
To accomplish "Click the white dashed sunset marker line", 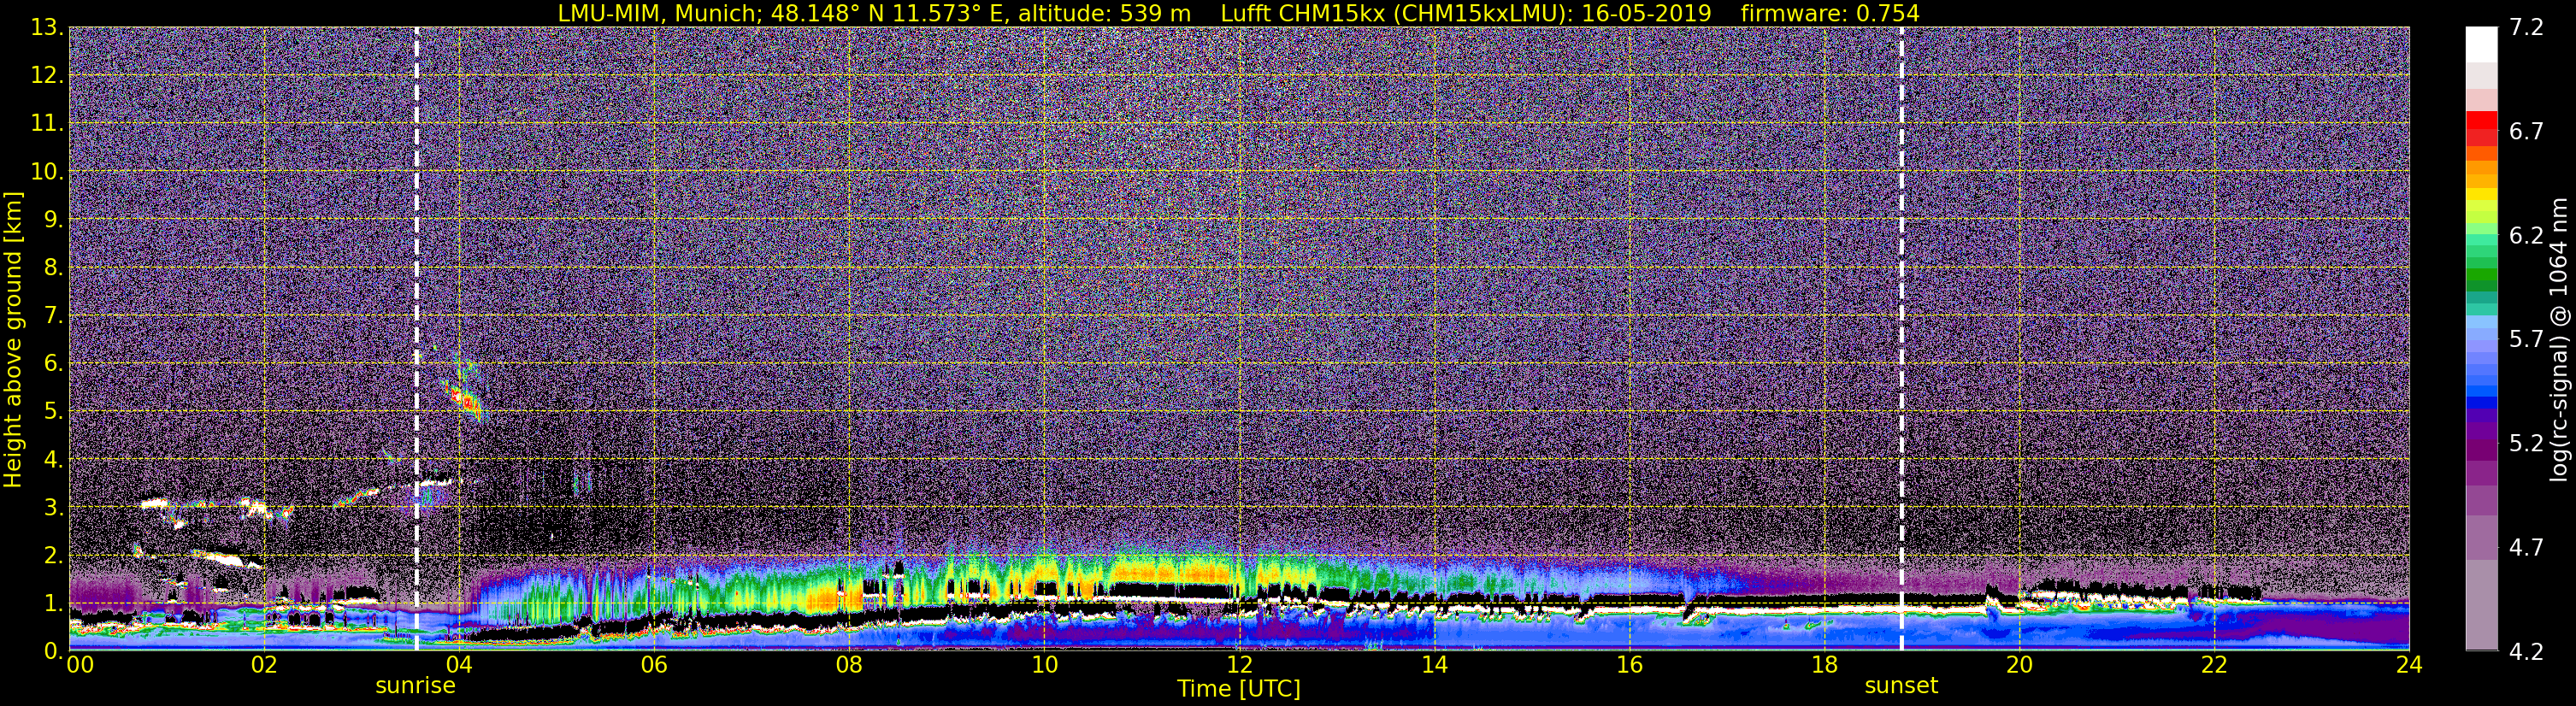I will pyautogui.click(x=1901, y=339).
